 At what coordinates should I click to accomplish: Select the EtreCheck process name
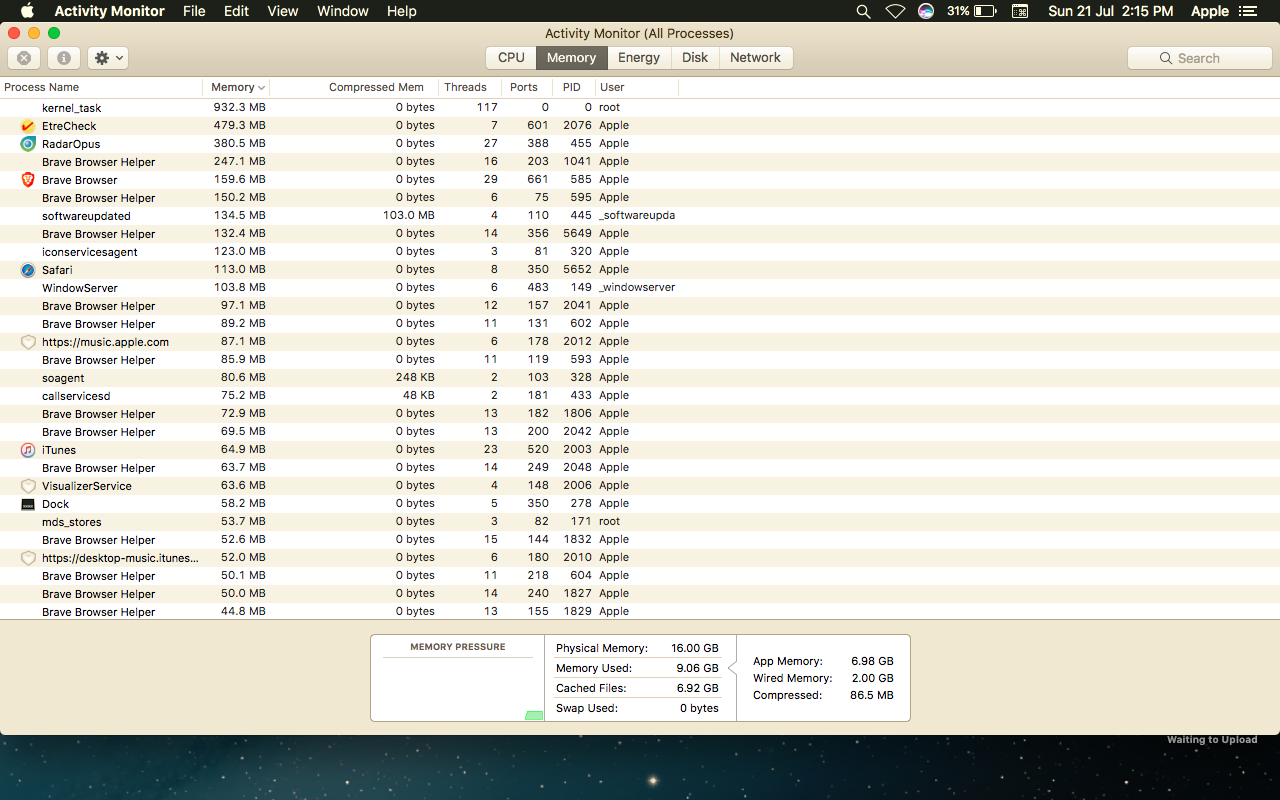pos(69,126)
